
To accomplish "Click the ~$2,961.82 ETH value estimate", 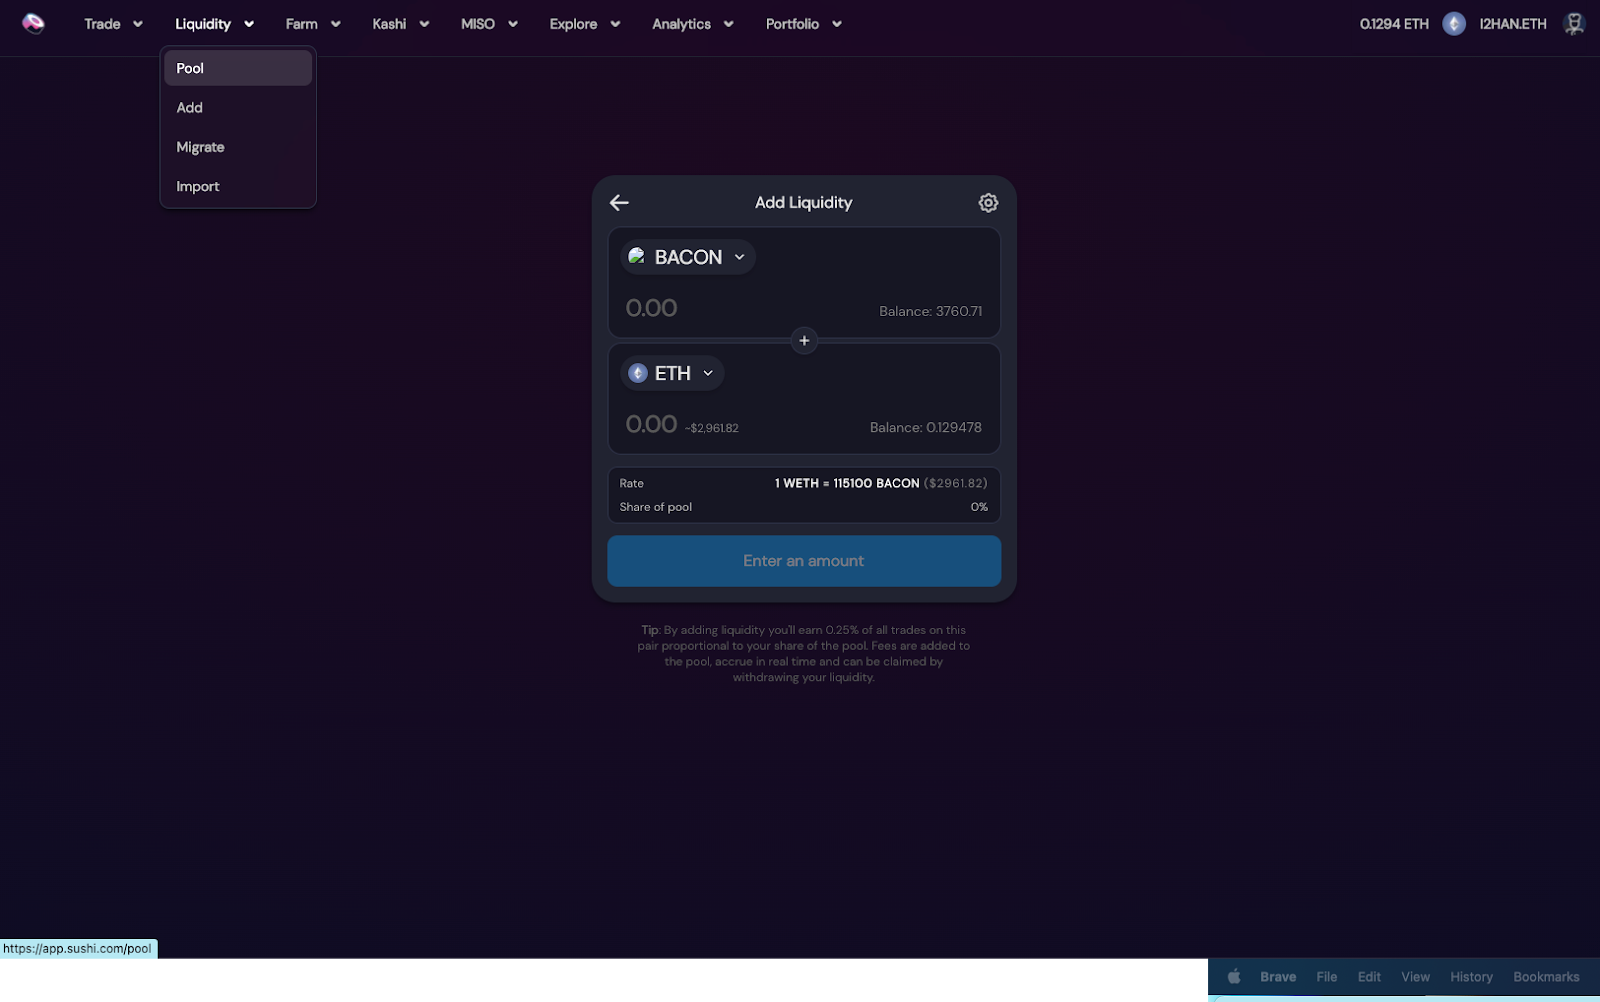I will pyautogui.click(x=712, y=428).
